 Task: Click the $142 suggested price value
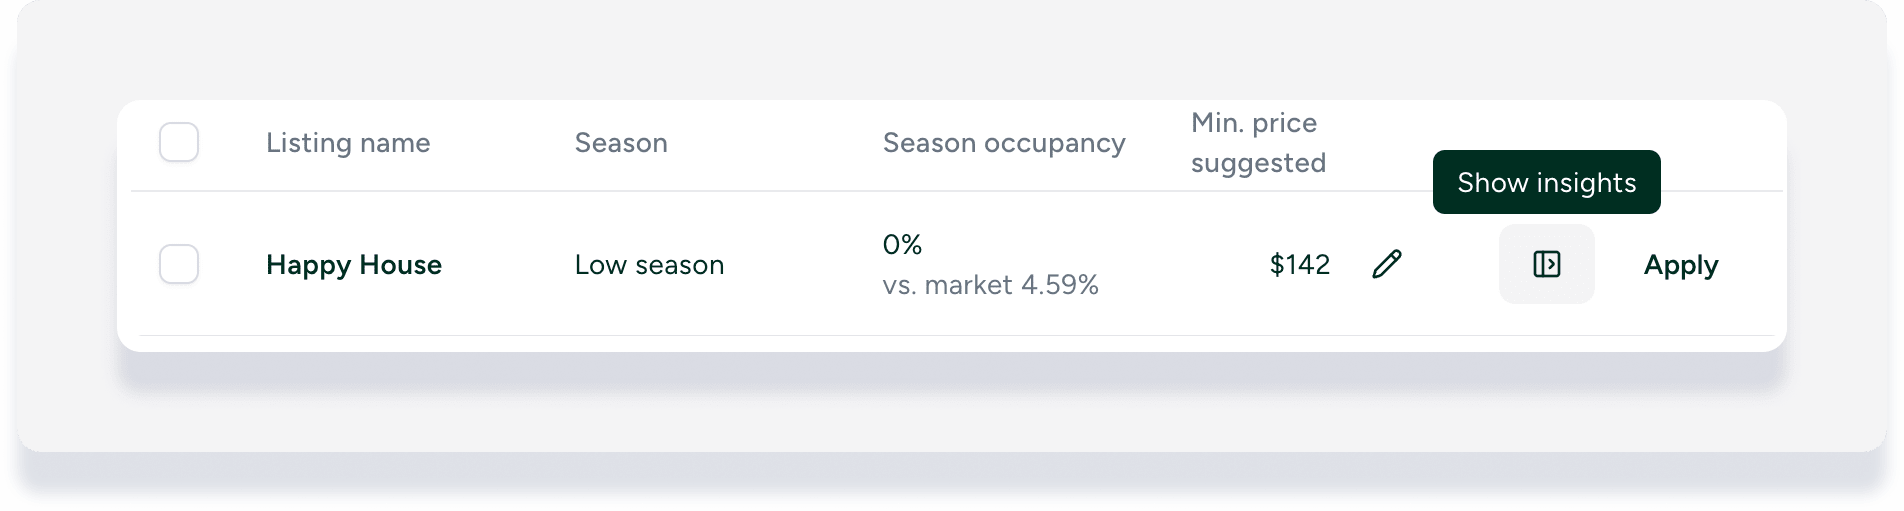pyautogui.click(x=1299, y=265)
